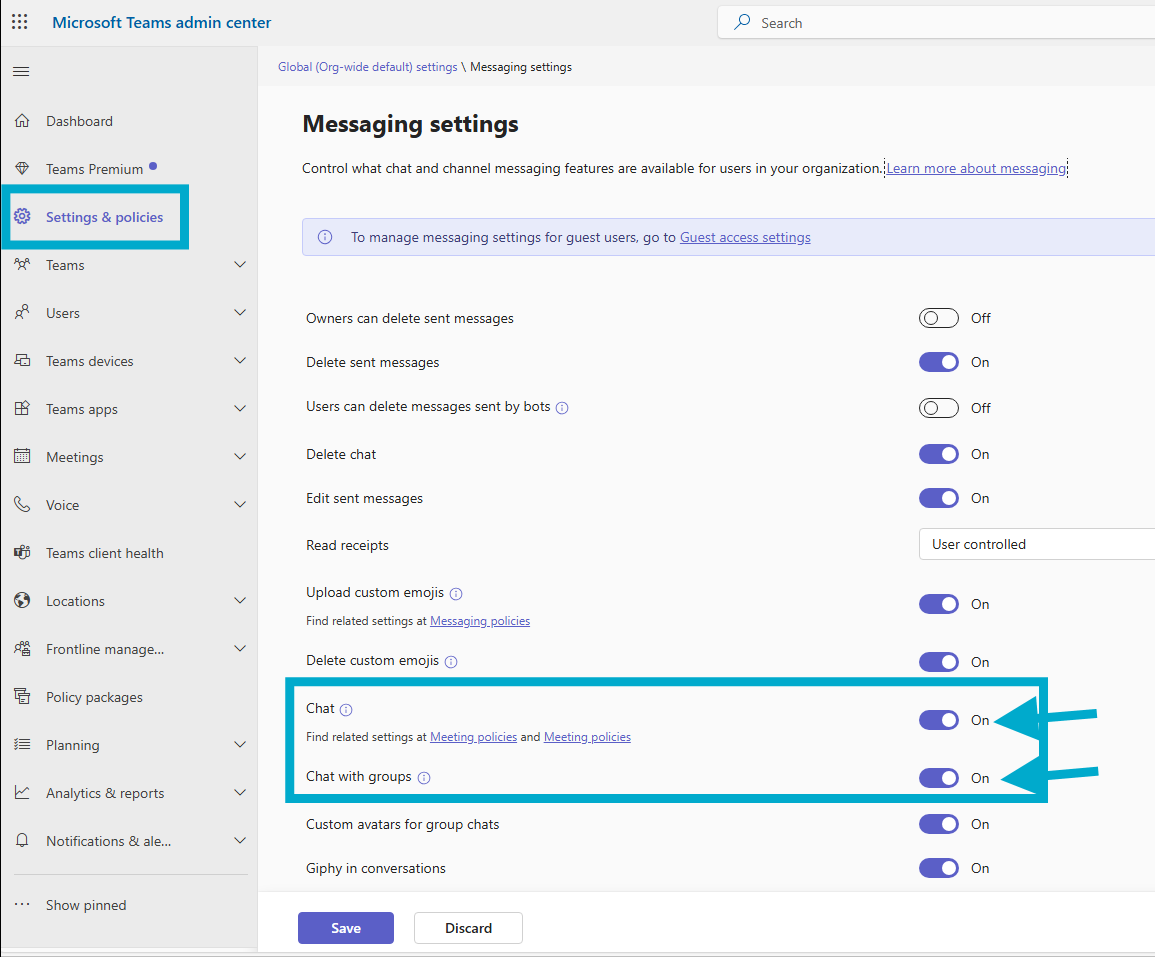Expand the Voice section chevron
1155x957 pixels.
[x=239, y=505]
